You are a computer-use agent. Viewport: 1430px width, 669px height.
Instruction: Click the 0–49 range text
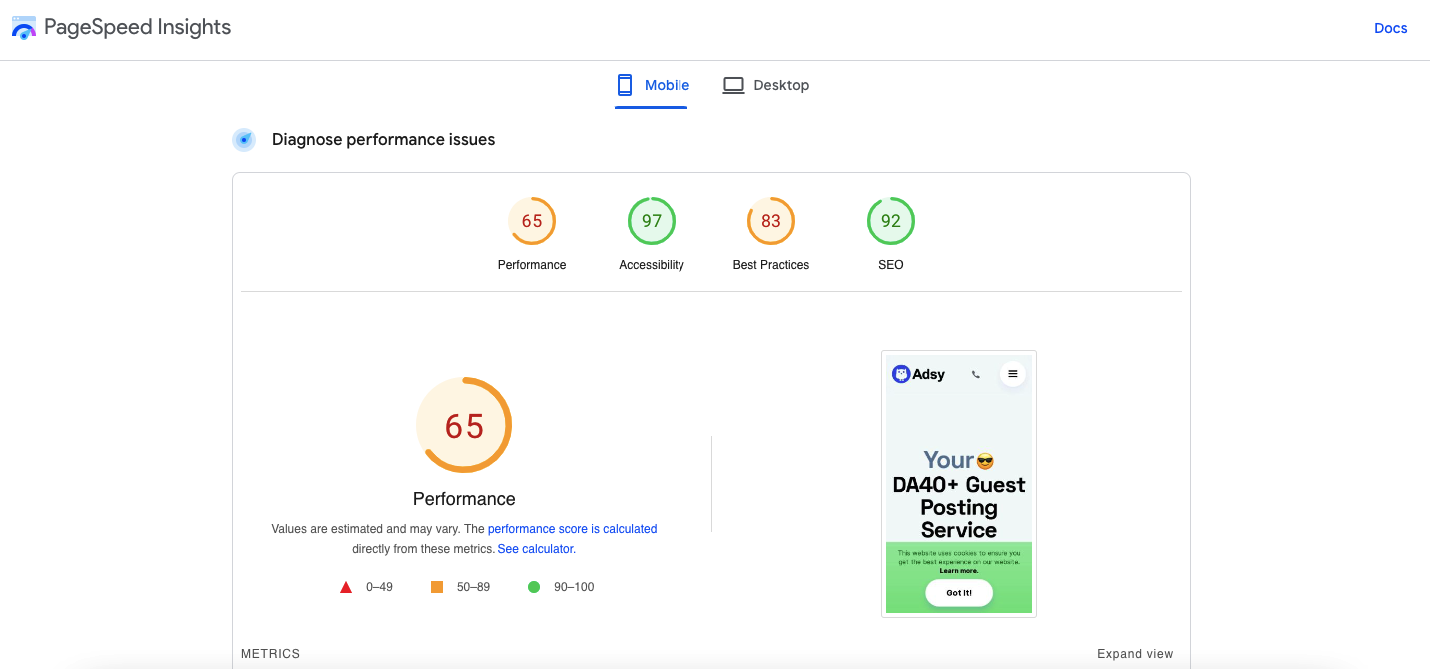380,587
